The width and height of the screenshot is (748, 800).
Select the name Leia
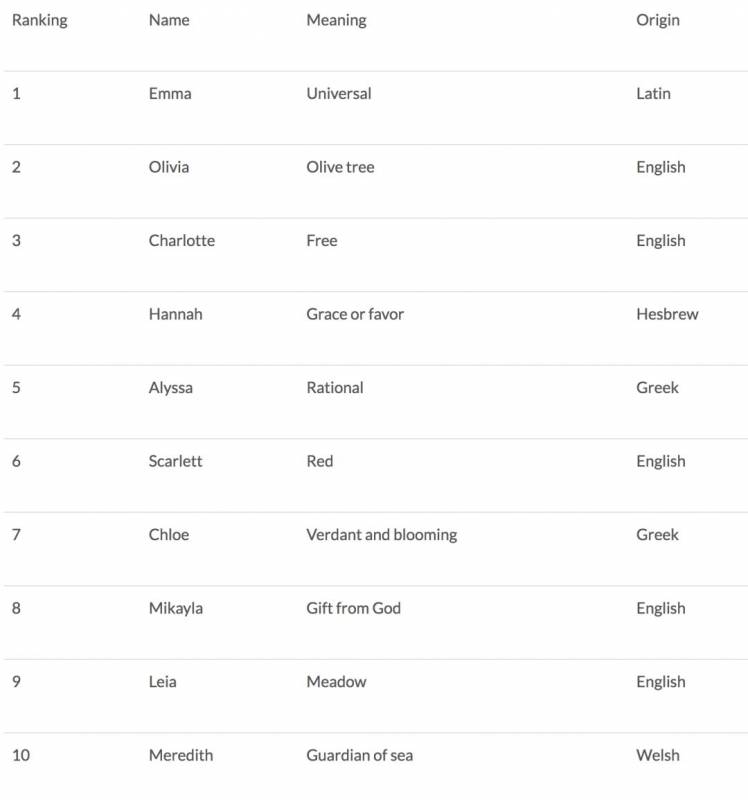tap(164, 682)
